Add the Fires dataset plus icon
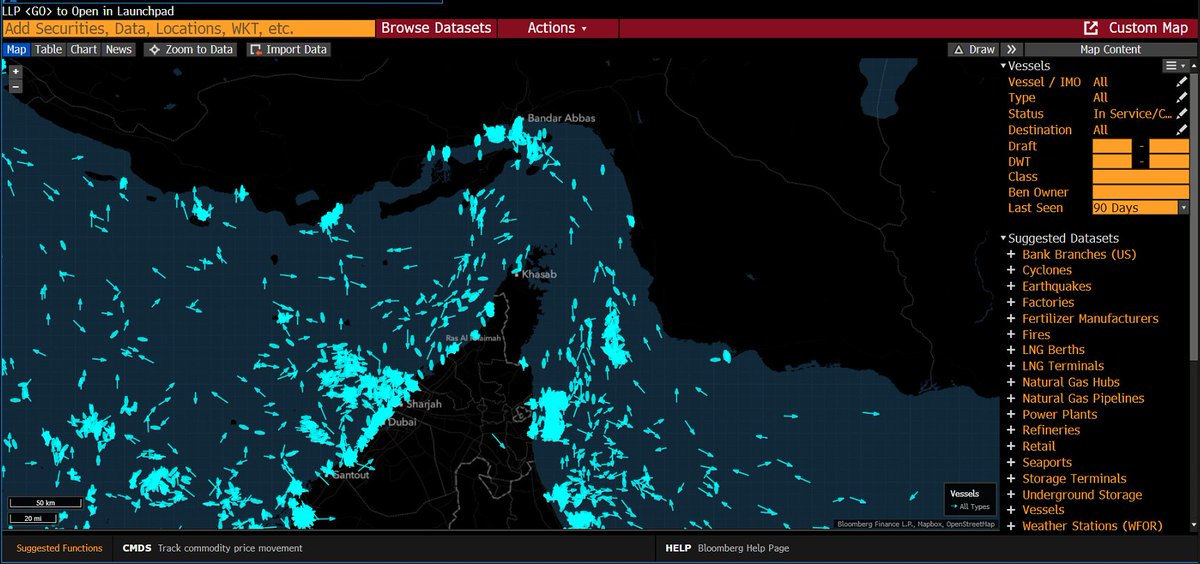The image size is (1200, 564). 1011,334
